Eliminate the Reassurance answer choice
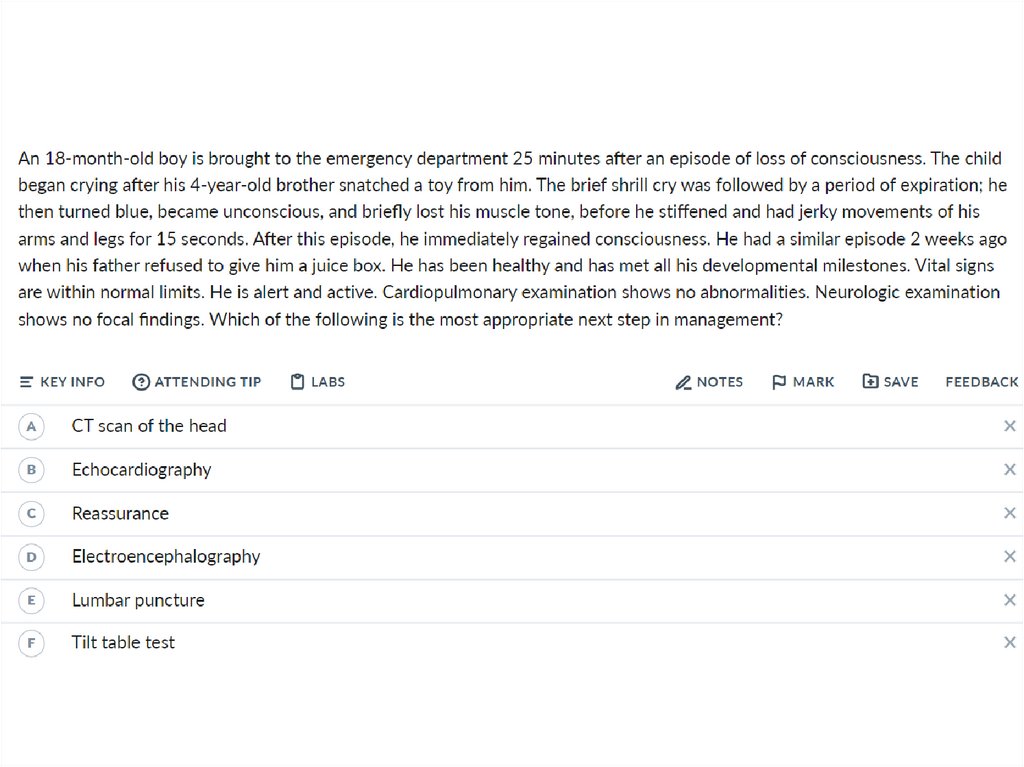This screenshot has height=767, width=1024. tap(1009, 513)
